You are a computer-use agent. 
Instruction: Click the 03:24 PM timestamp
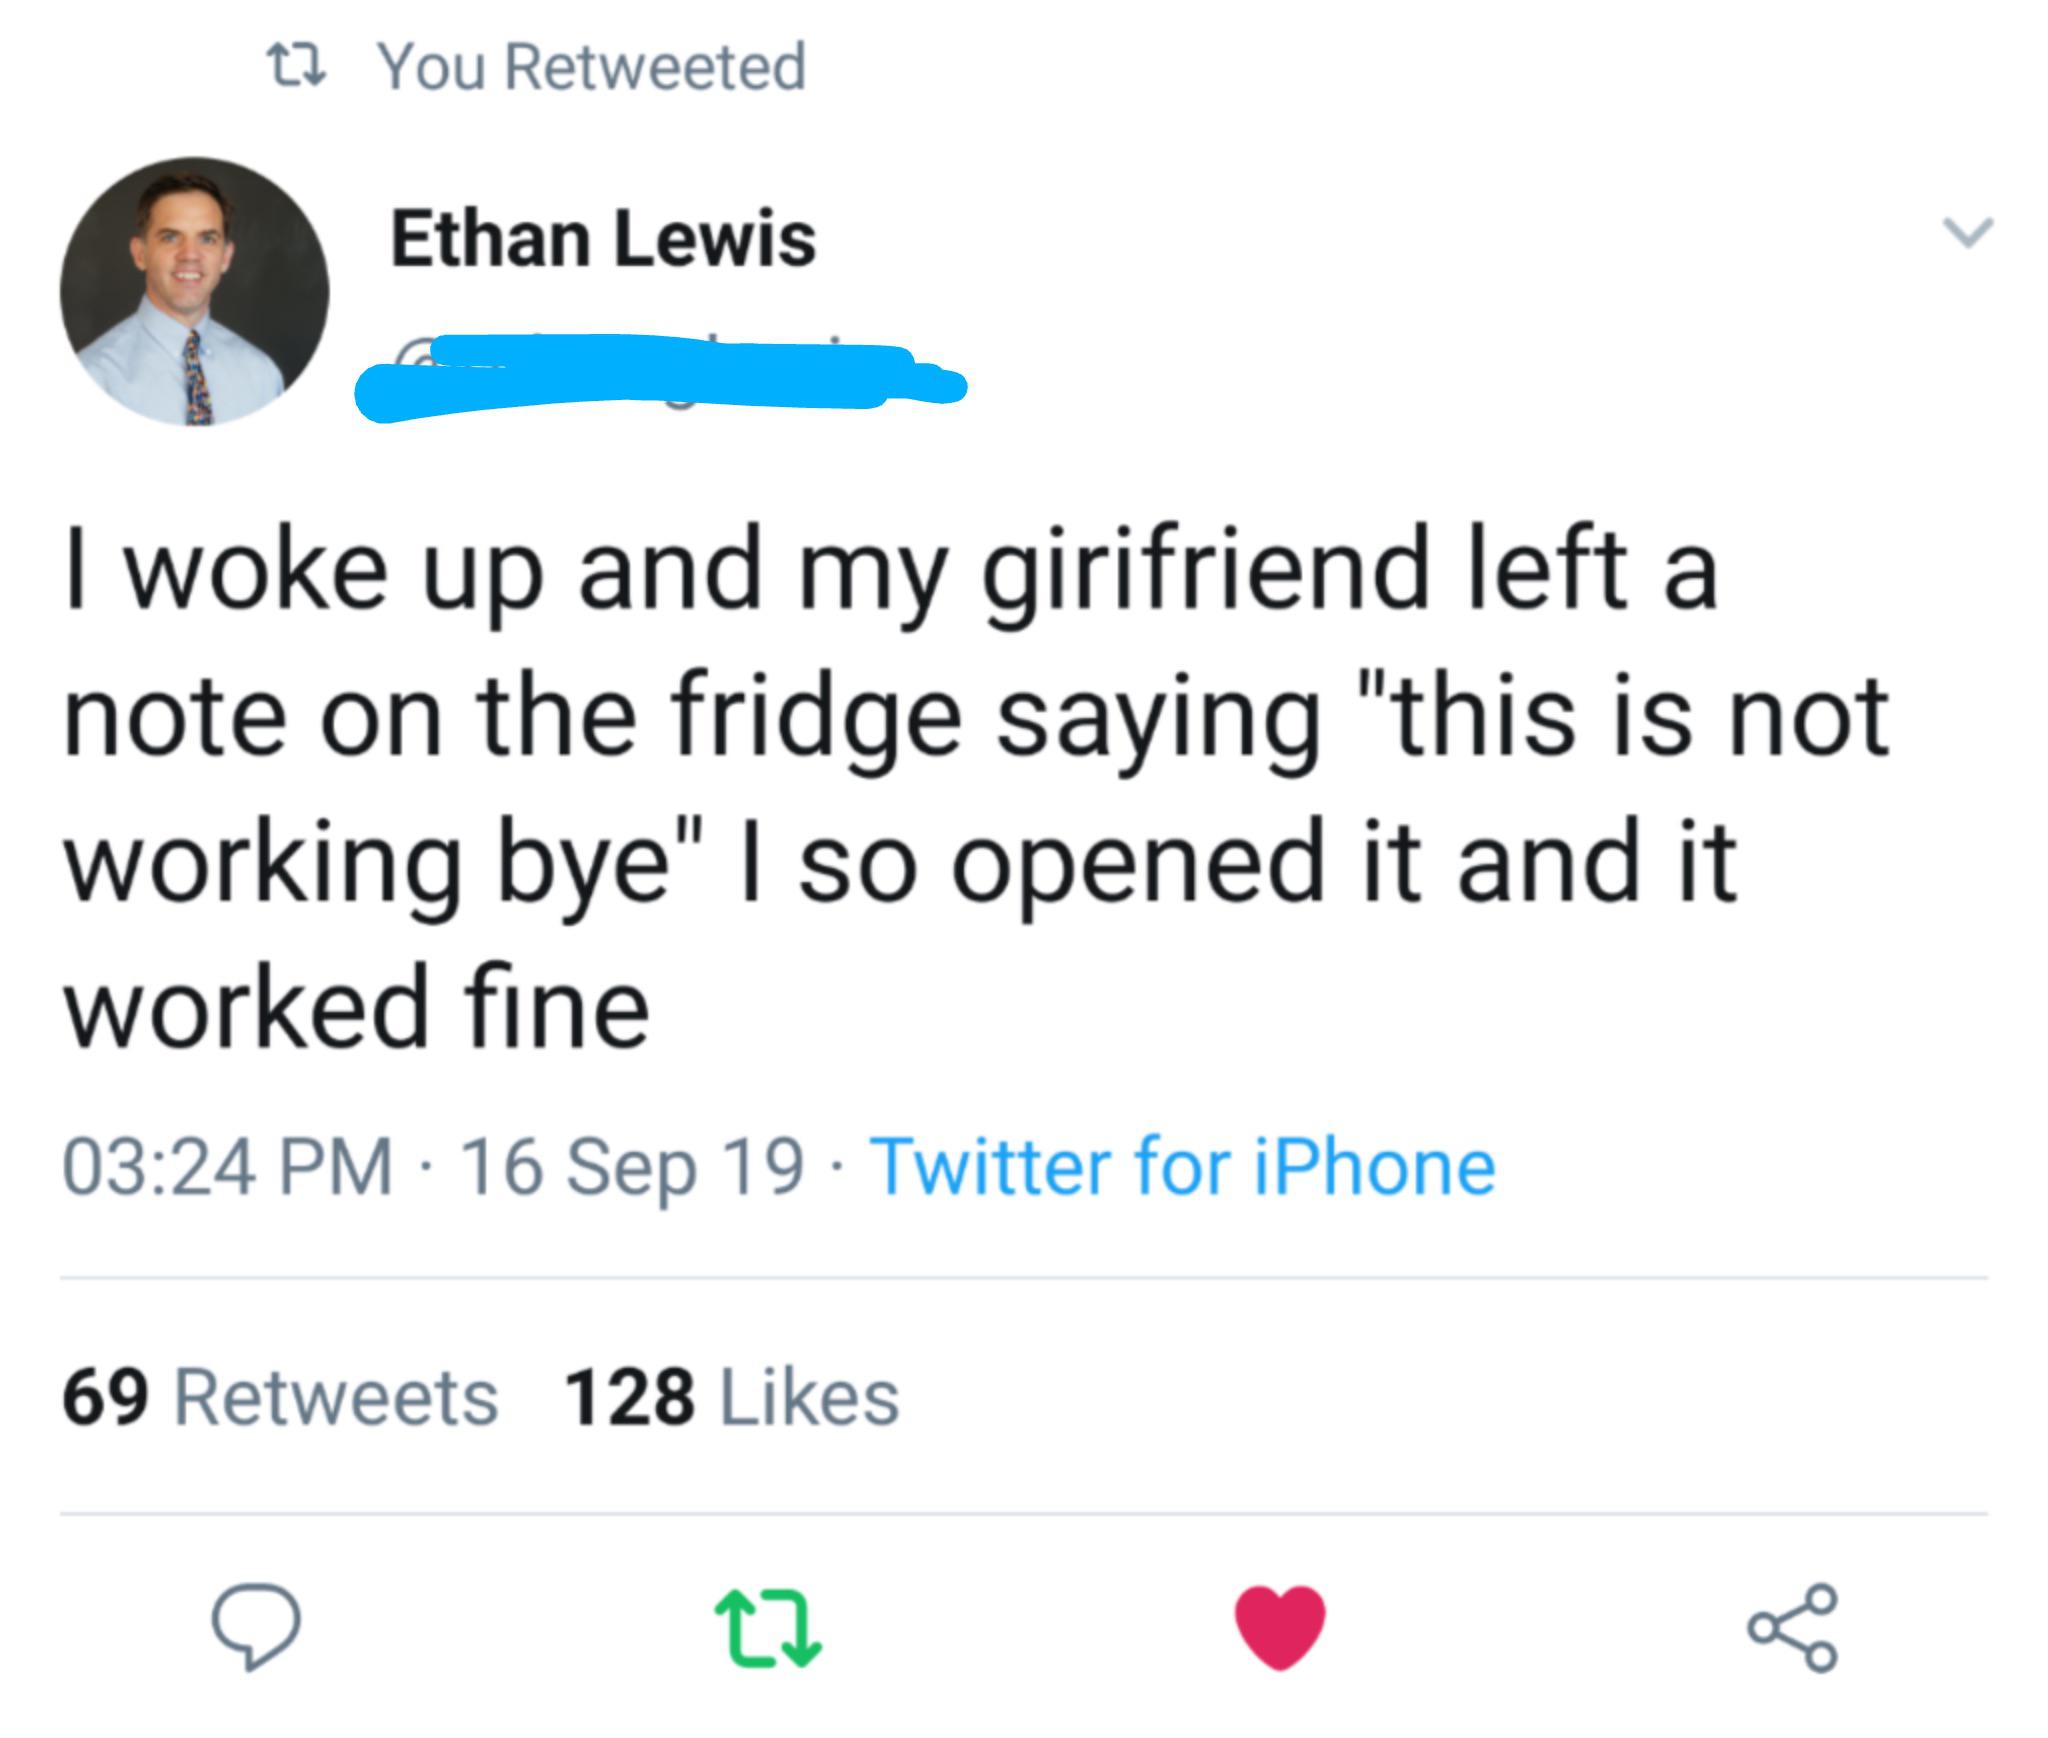click(228, 1166)
